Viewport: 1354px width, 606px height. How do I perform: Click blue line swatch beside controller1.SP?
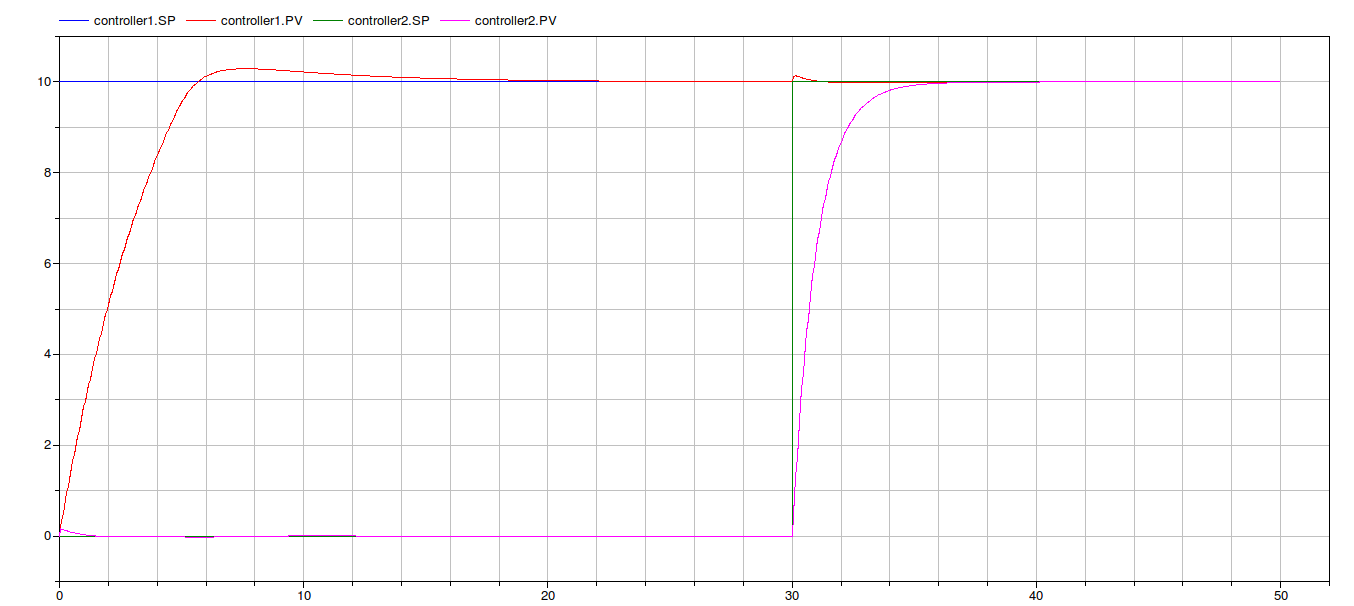[x=74, y=21]
